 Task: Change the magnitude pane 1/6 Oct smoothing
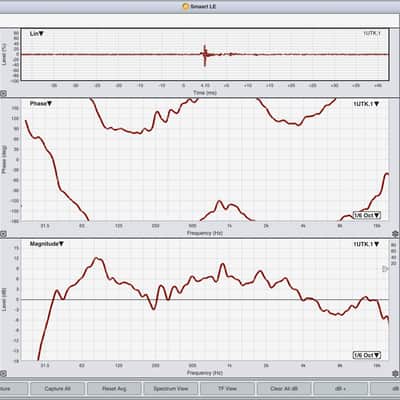click(x=367, y=355)
